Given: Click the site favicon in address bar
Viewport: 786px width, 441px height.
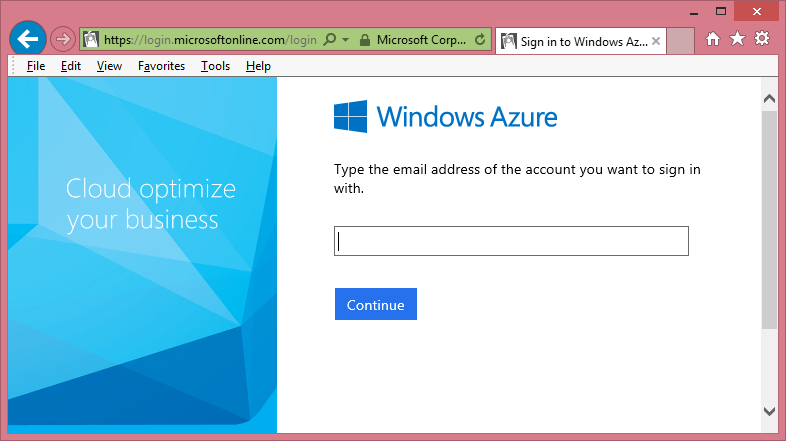Looking at the screenshot, I should tap(91, 40).
